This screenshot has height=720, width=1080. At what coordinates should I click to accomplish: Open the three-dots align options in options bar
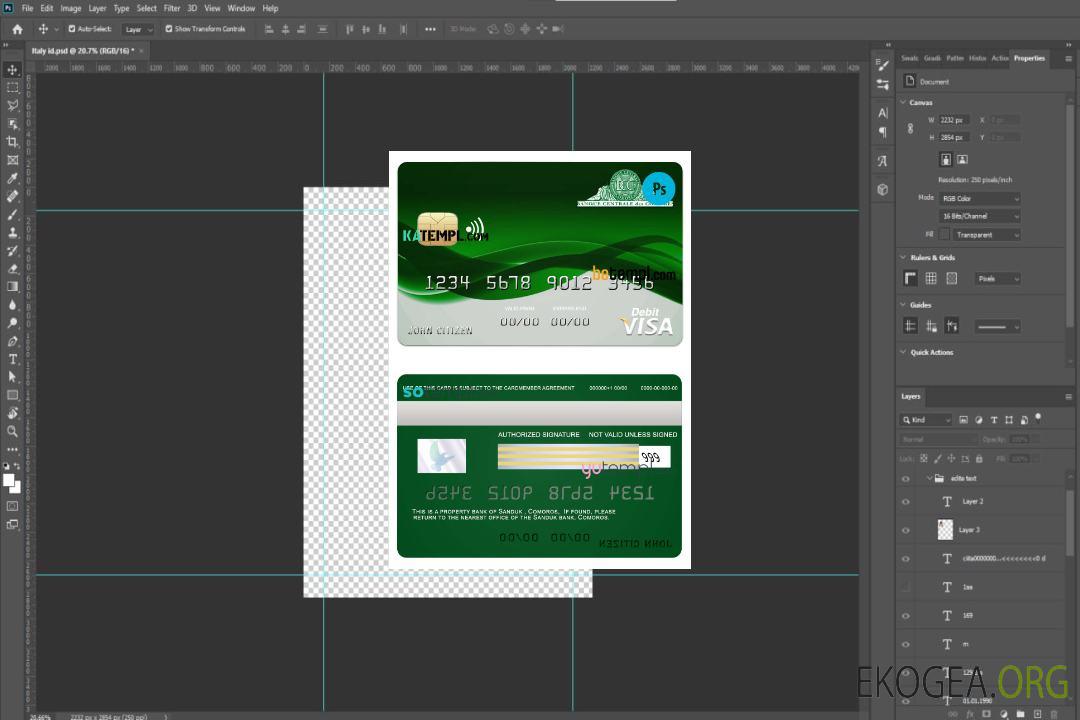coord(430,29)
